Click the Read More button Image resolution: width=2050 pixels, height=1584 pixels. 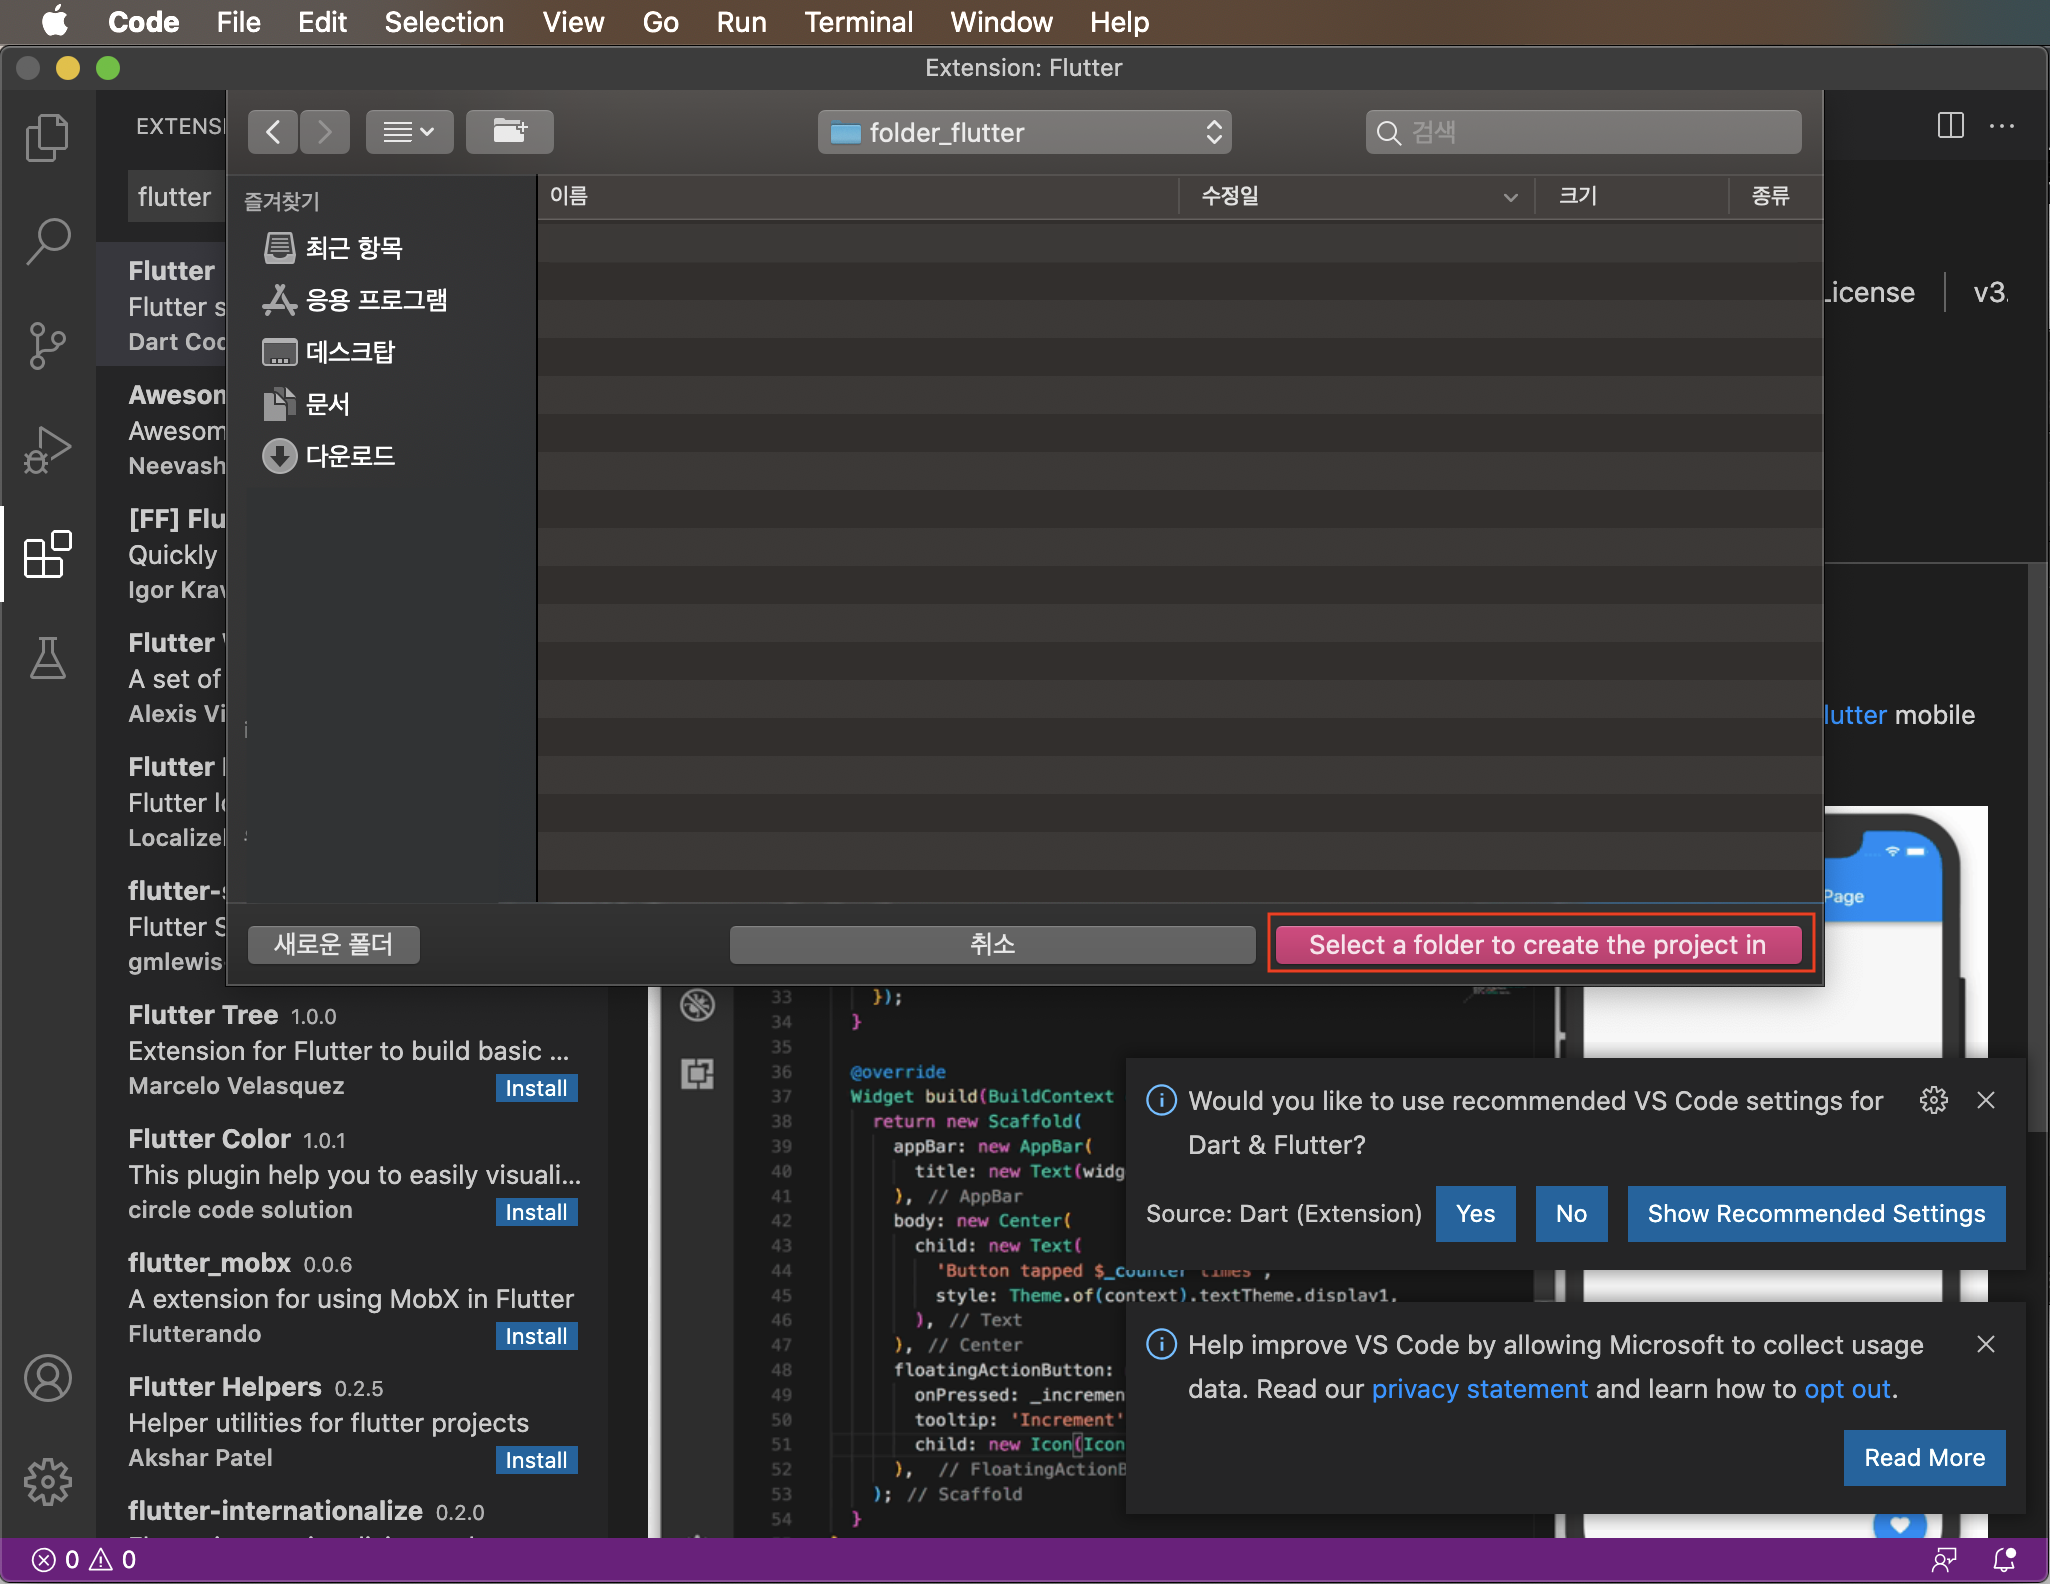1924,1458
